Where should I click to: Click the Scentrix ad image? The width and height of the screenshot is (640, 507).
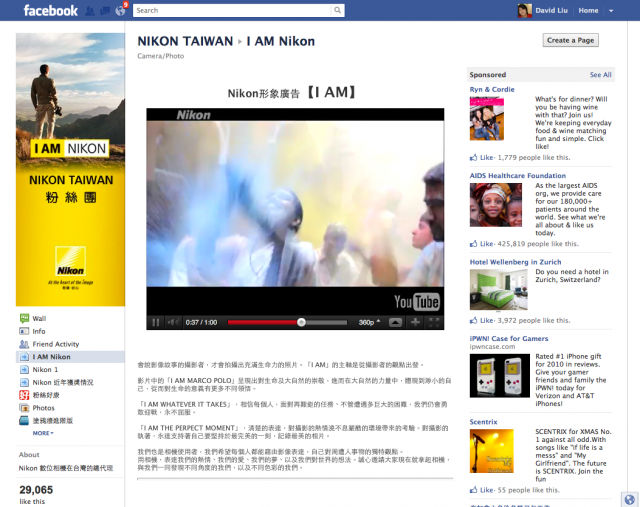pyautogui.click(x=491, y=451)
